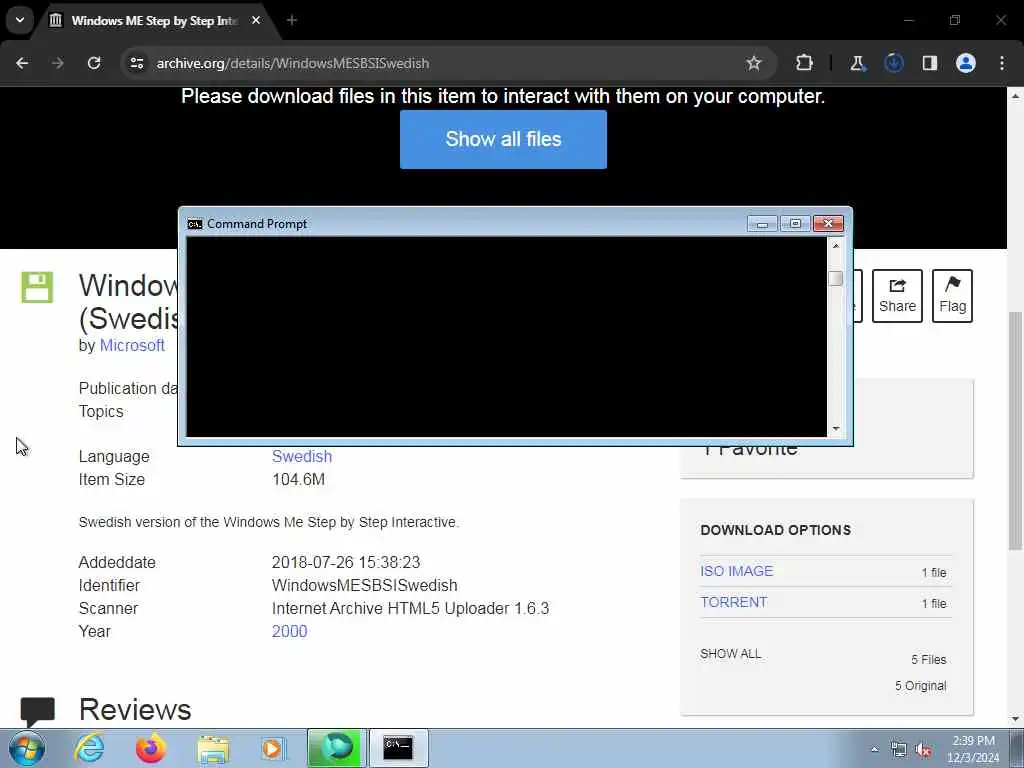Bookmark this page with the star
Image resolution: width=1024 pixels, height=768 pixels.
(x=754, y=63)
